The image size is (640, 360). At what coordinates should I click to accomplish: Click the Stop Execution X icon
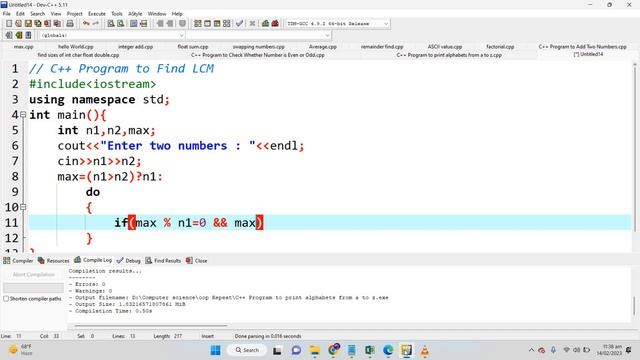pos(252,24)
